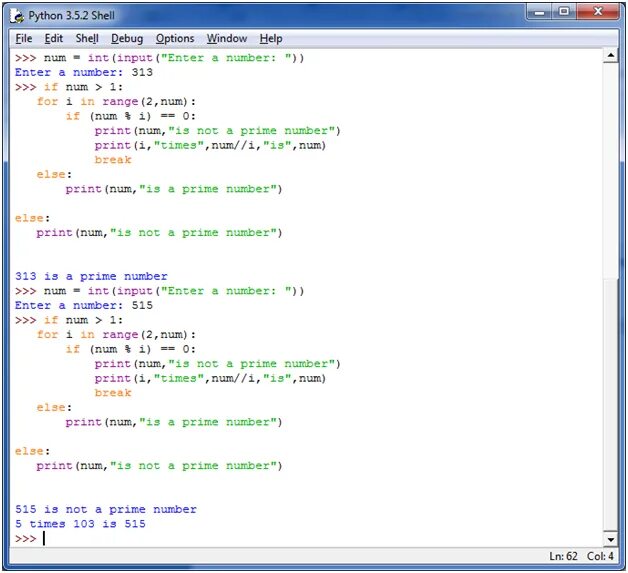
Task: Open the File menu
Action: (24, 38)
